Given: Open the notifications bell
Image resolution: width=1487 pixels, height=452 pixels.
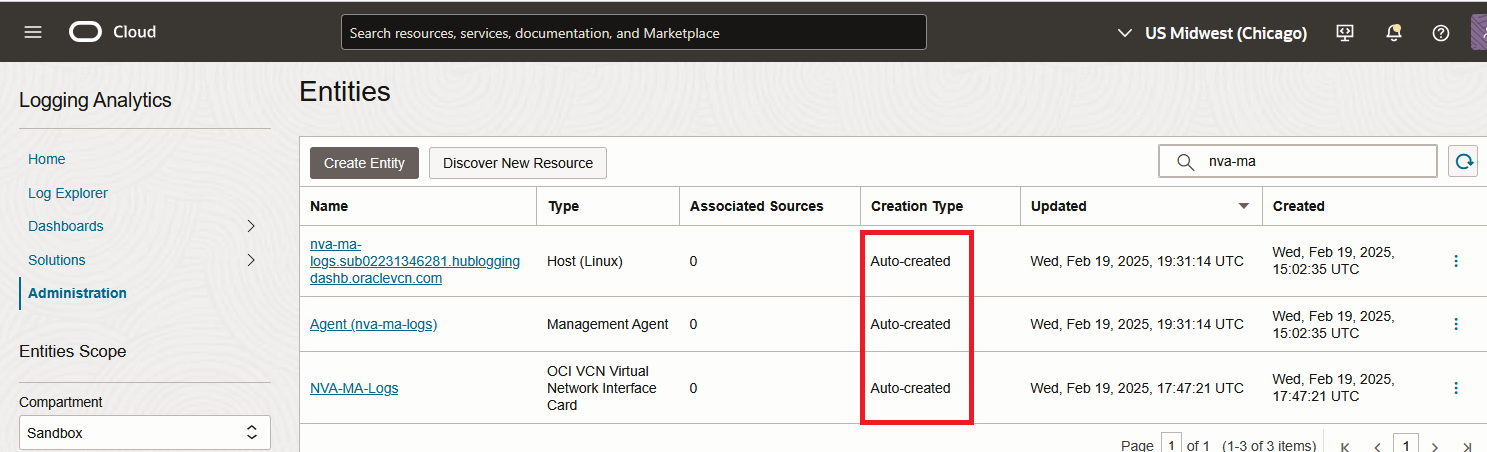Looking at the screenshot, I should tap(1393, 33).
